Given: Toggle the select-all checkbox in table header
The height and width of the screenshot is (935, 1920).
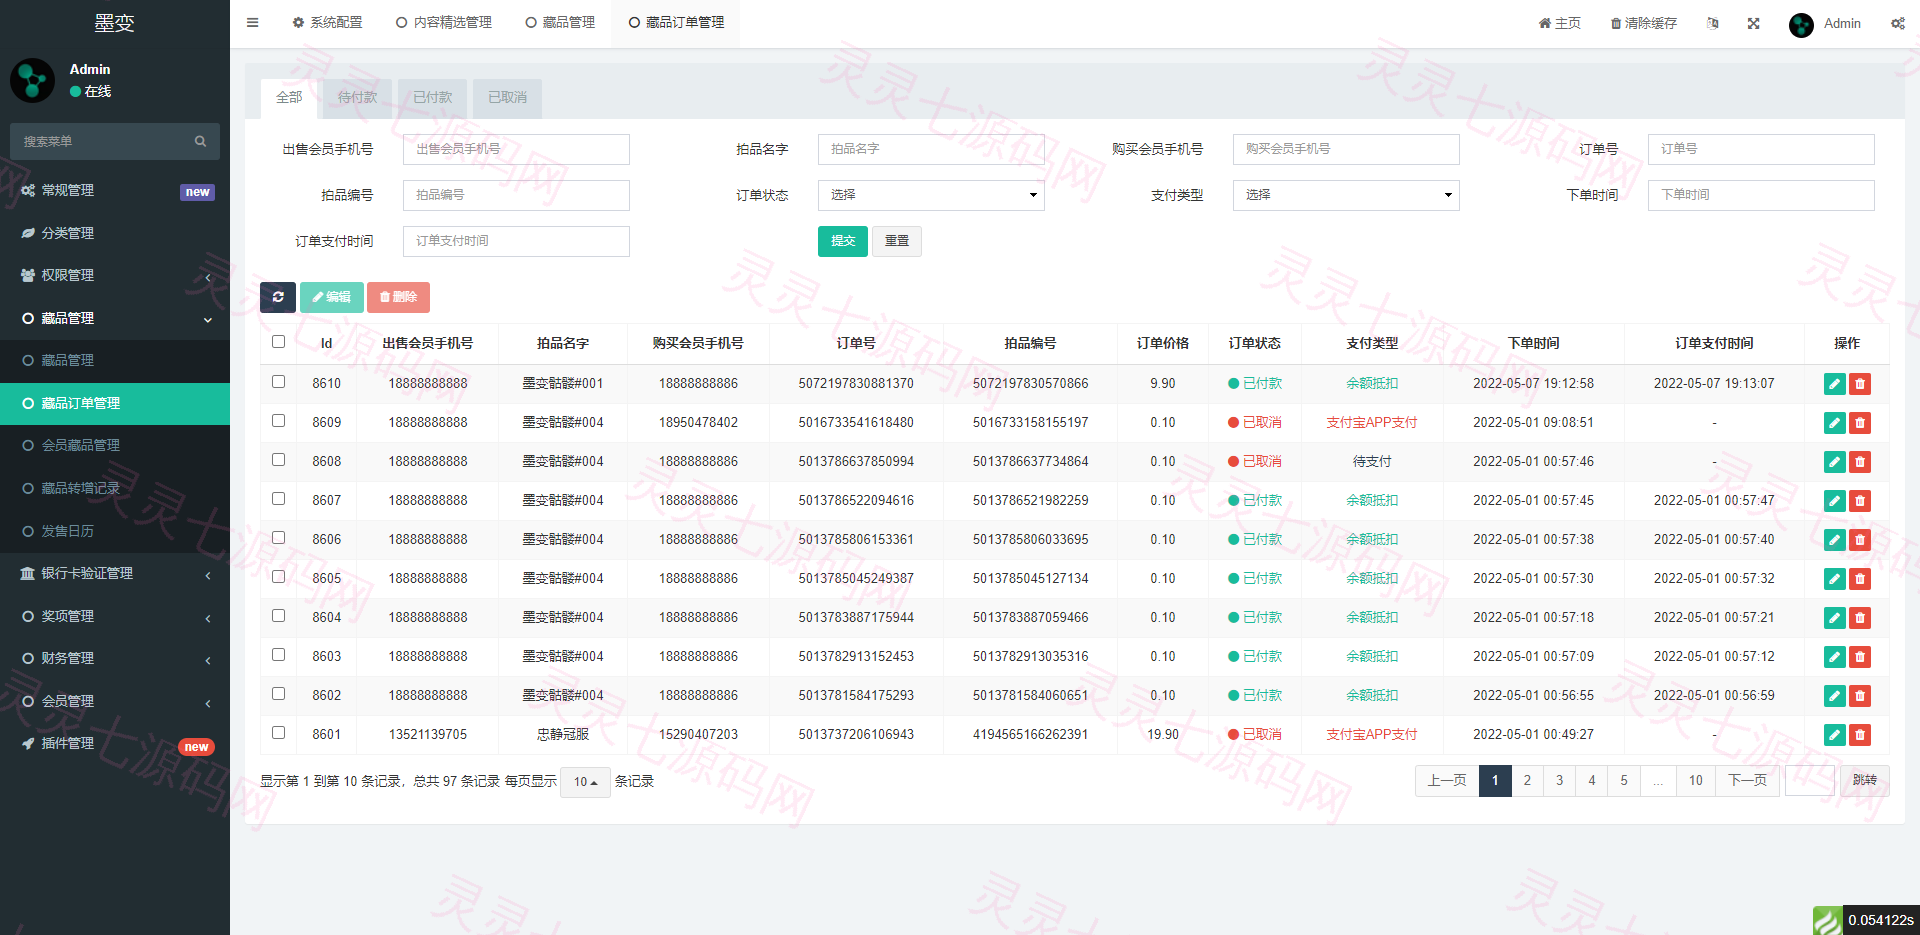Looking at the screenshot, I should 278,342.
